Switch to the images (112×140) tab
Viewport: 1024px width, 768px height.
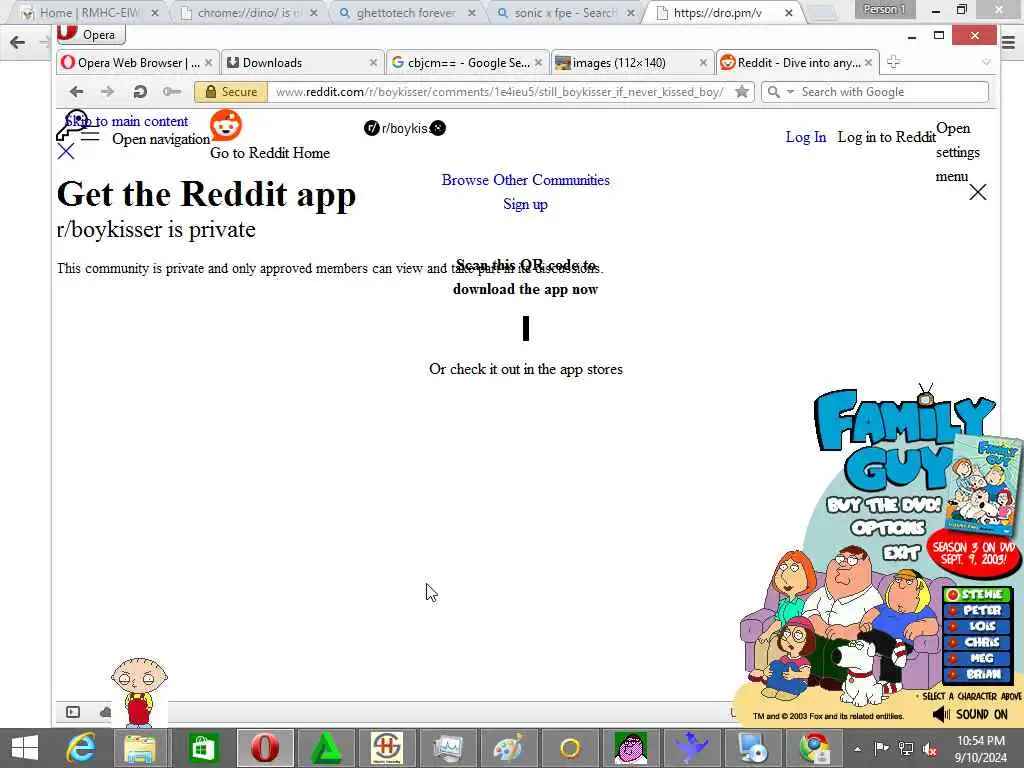[x=631, y=63]
